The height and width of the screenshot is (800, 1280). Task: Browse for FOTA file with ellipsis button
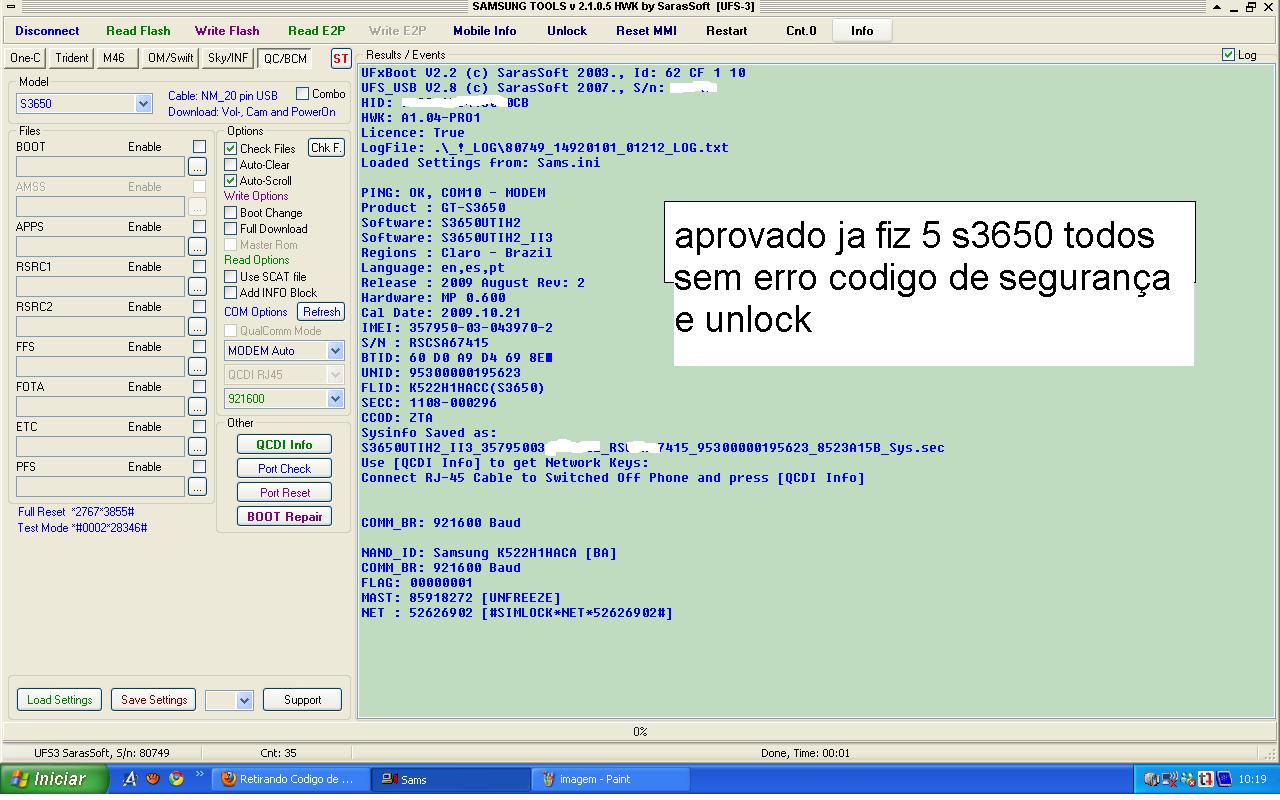click(197, 406)
